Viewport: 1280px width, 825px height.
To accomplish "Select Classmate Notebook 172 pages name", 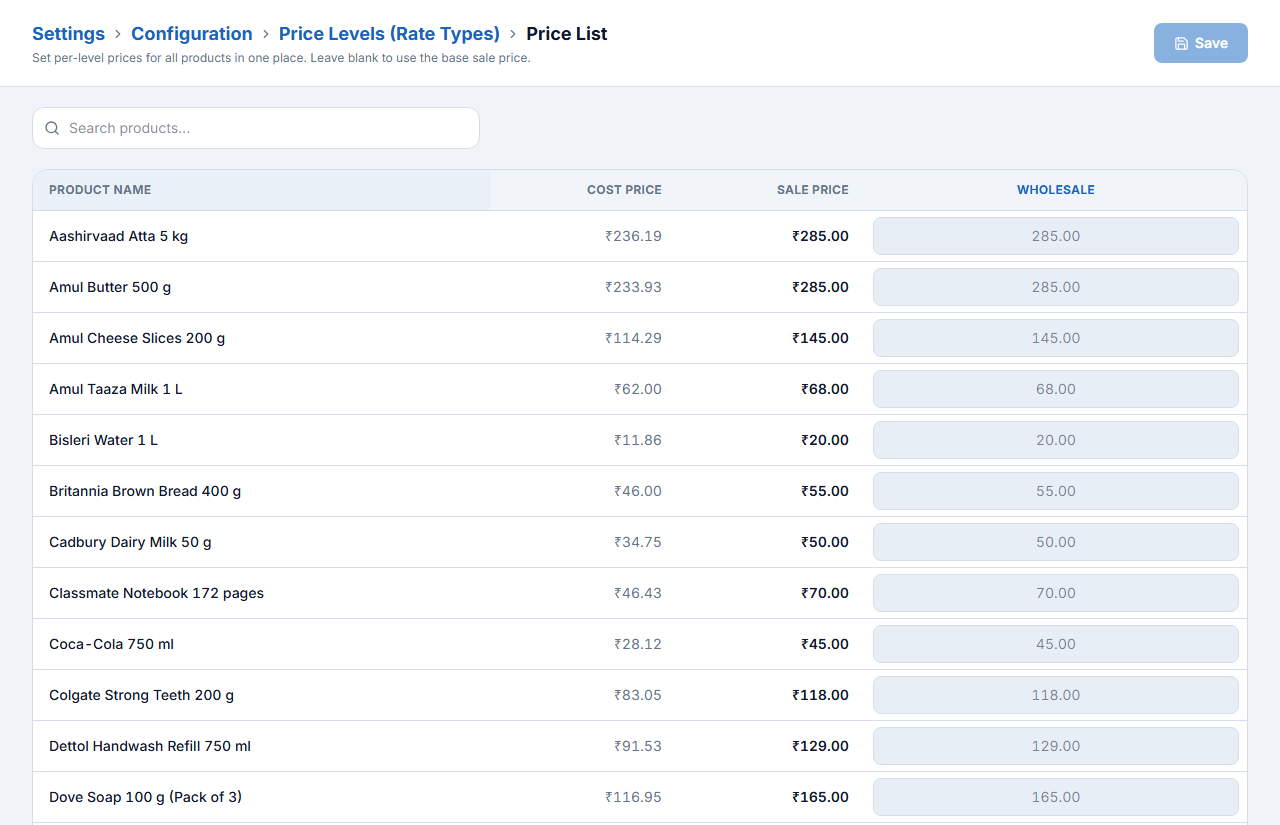I will click(x=156, y=593).
